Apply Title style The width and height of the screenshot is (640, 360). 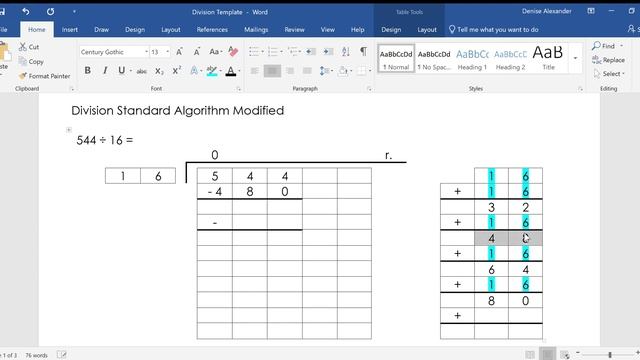[548, 59]
